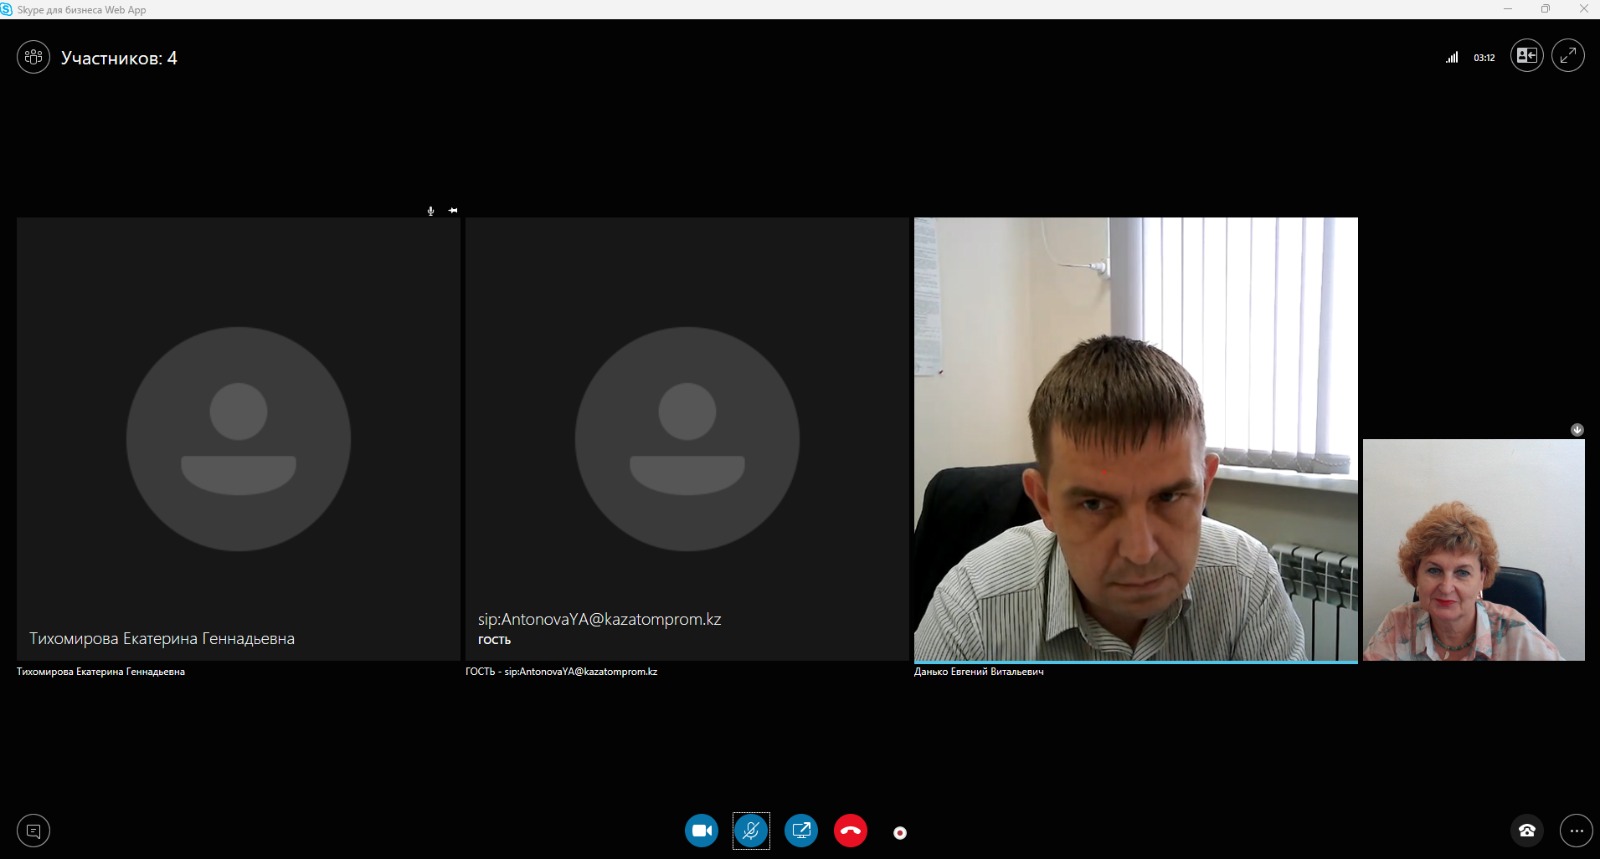The width and height of the screenshot is (1600, 859).
Task: Hang up the call with red button
Action: tap(850, 831)
